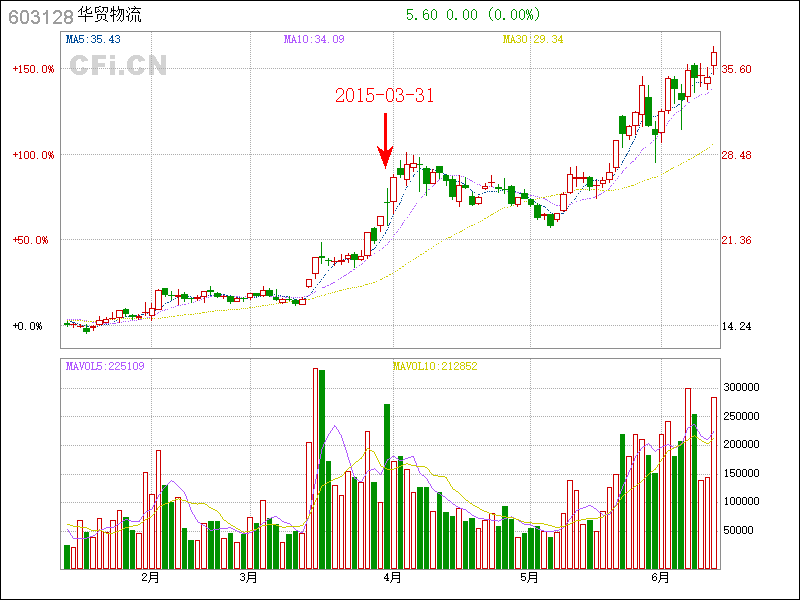The height and width of the screenshot is (600, 800).
Task: Select the 5月 month marker
Action: pyautogui.click(x=529, y=578)
